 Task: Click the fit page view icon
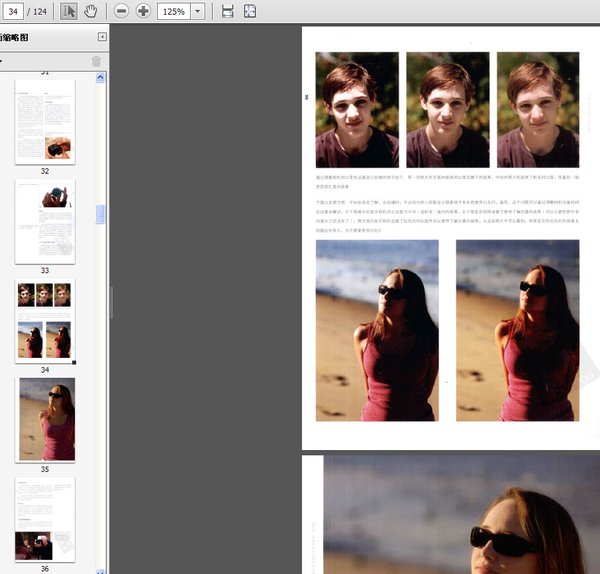point(249,11)
